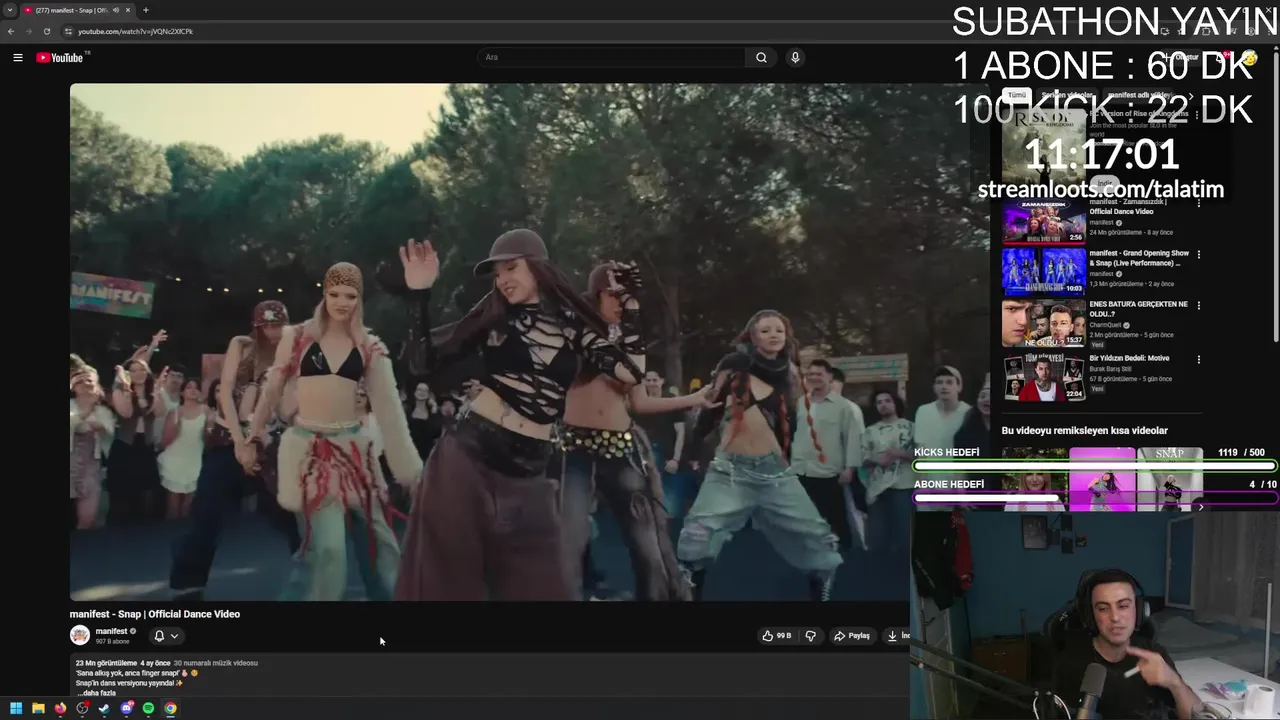Screen dimensions: 1280x720
Task: Open more options for Zamansızdık video
Action: click(1198, 203)
